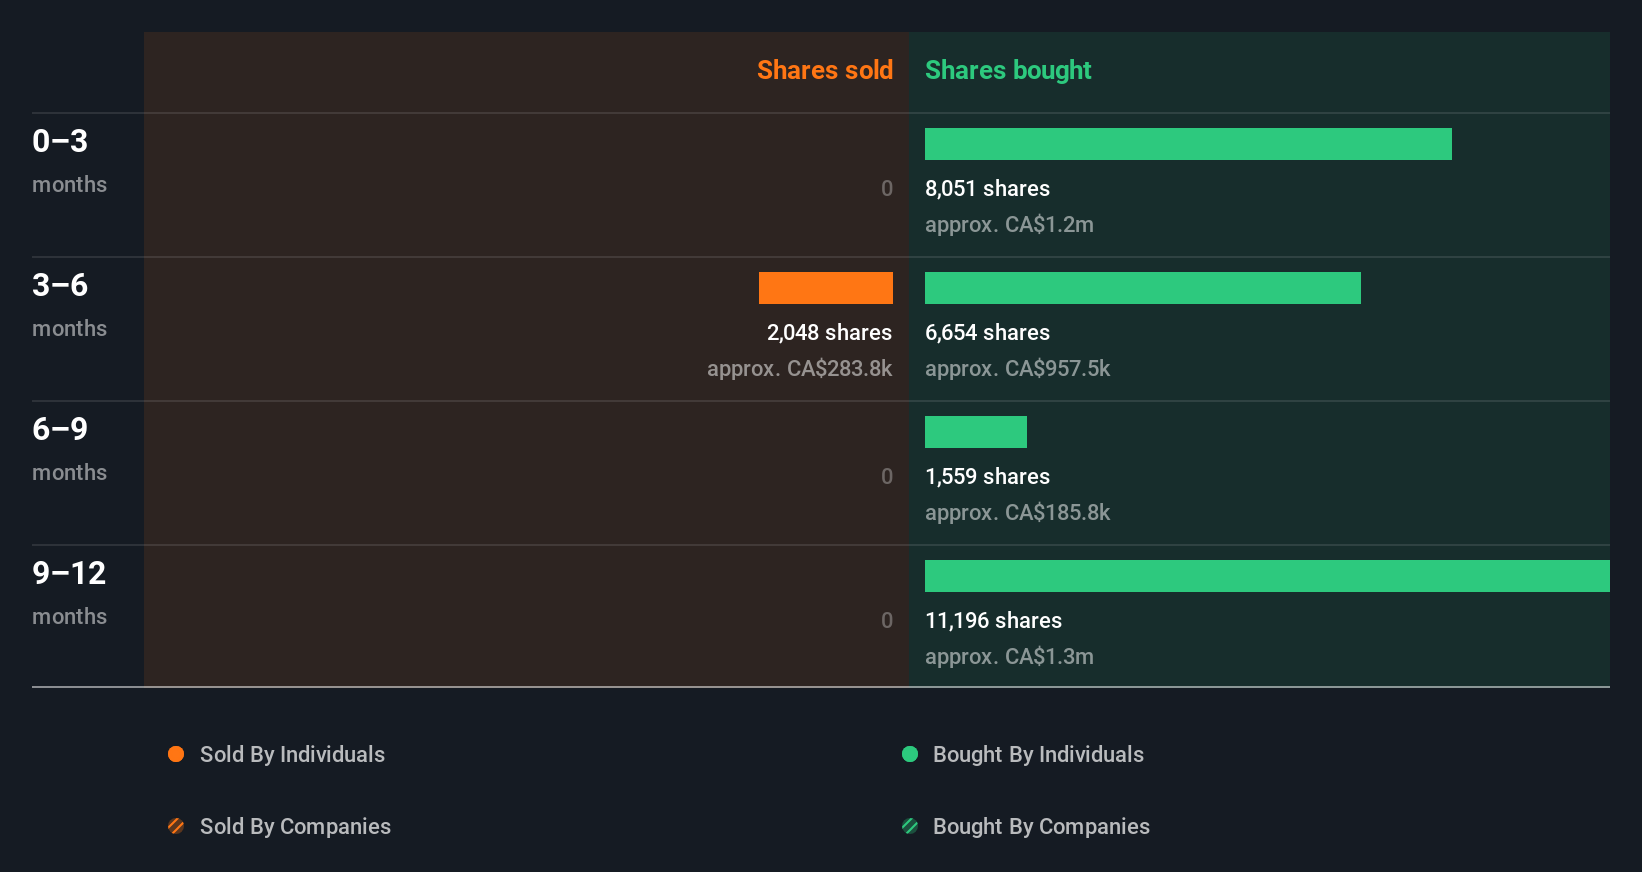
Task: Click the Shares sold column header
Action: point(824,70)
